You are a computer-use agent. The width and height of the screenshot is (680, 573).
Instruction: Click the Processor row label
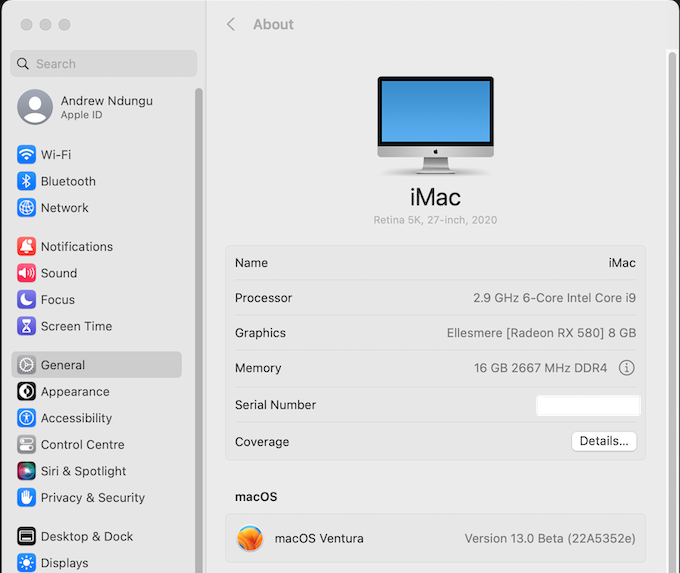[263, 298]
